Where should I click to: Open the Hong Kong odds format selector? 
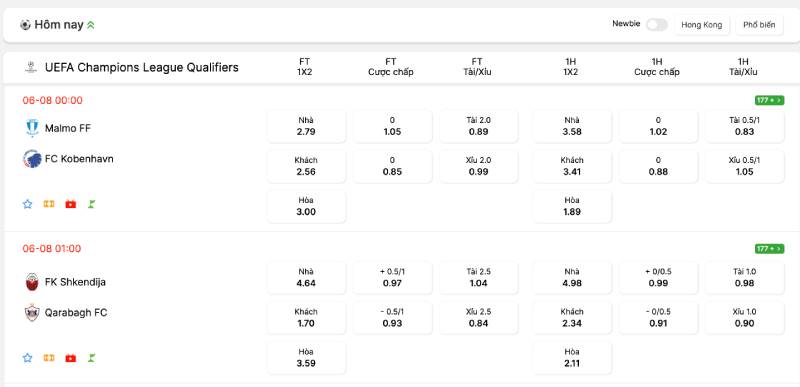click(702, 25)
